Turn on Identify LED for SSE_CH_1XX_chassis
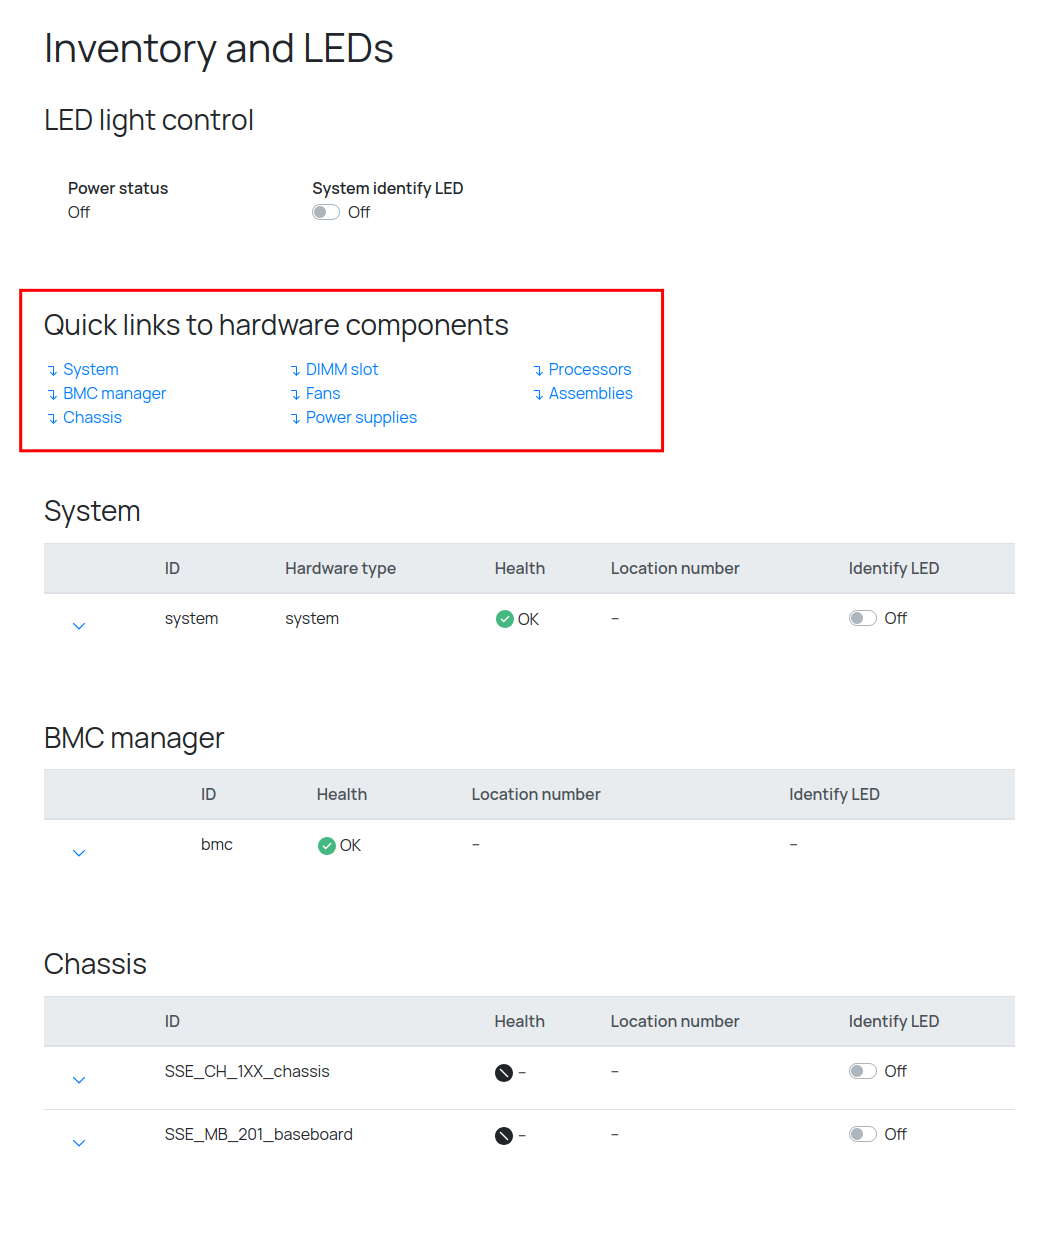Image resolution: width=1042 pixels, height=1240 pixels. click(x=862, y=1071)
